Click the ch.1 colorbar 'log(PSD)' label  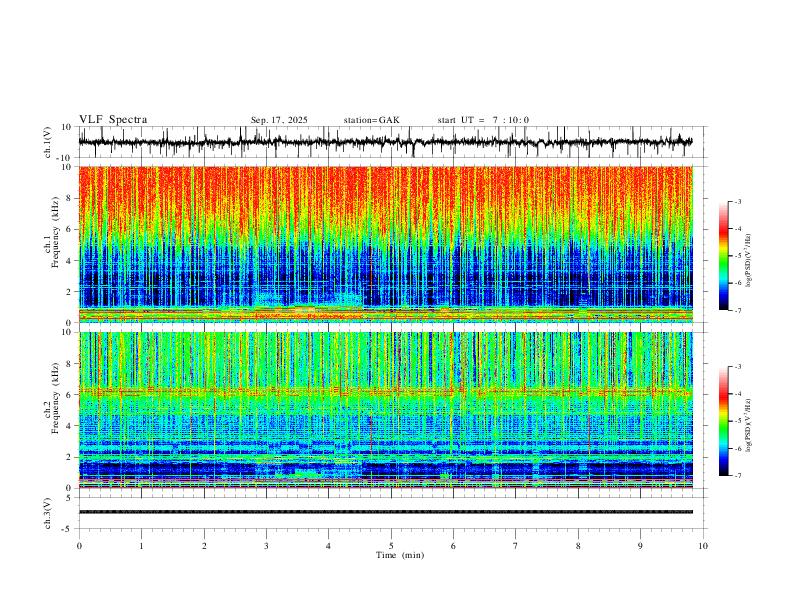(748, 261)
